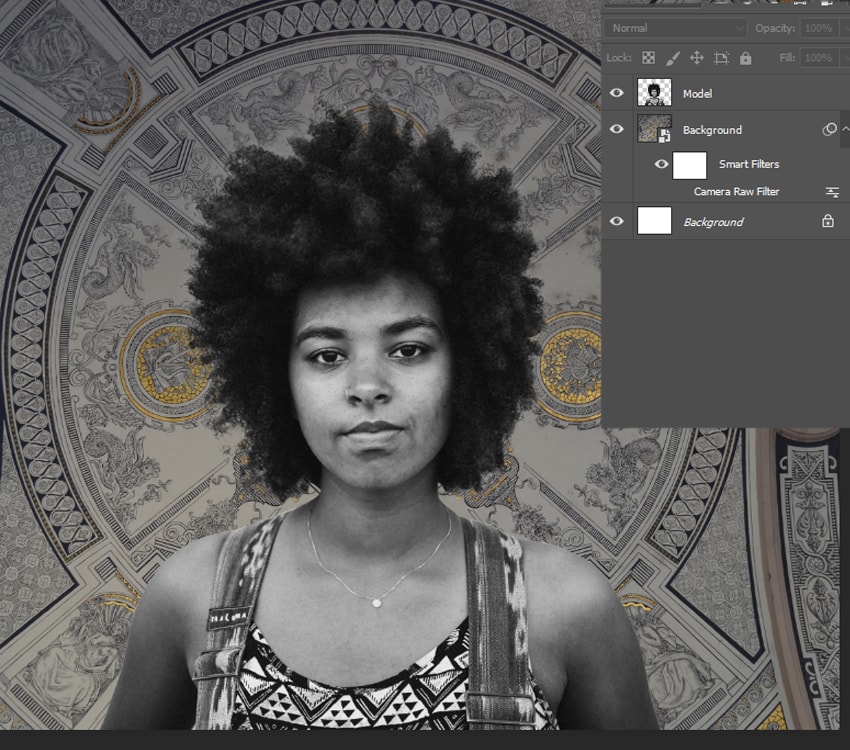Select the white locked Background layer thumbnail
The image size is (850, 750).
[654, 221]
